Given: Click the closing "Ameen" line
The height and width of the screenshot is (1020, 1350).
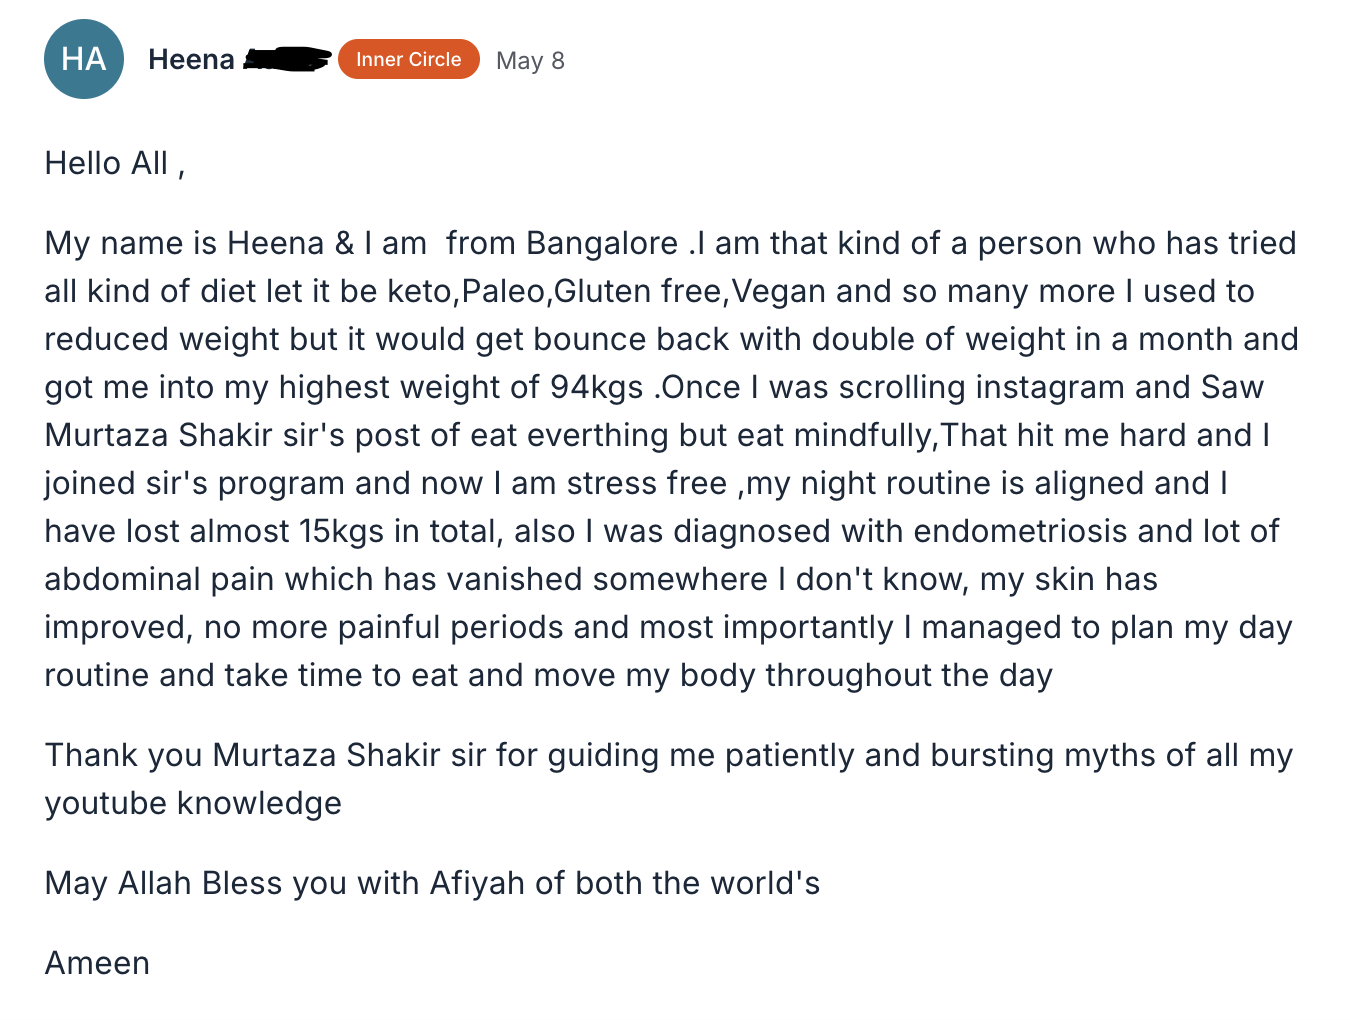Looking at the screenshot, I should tap(97, 963).
